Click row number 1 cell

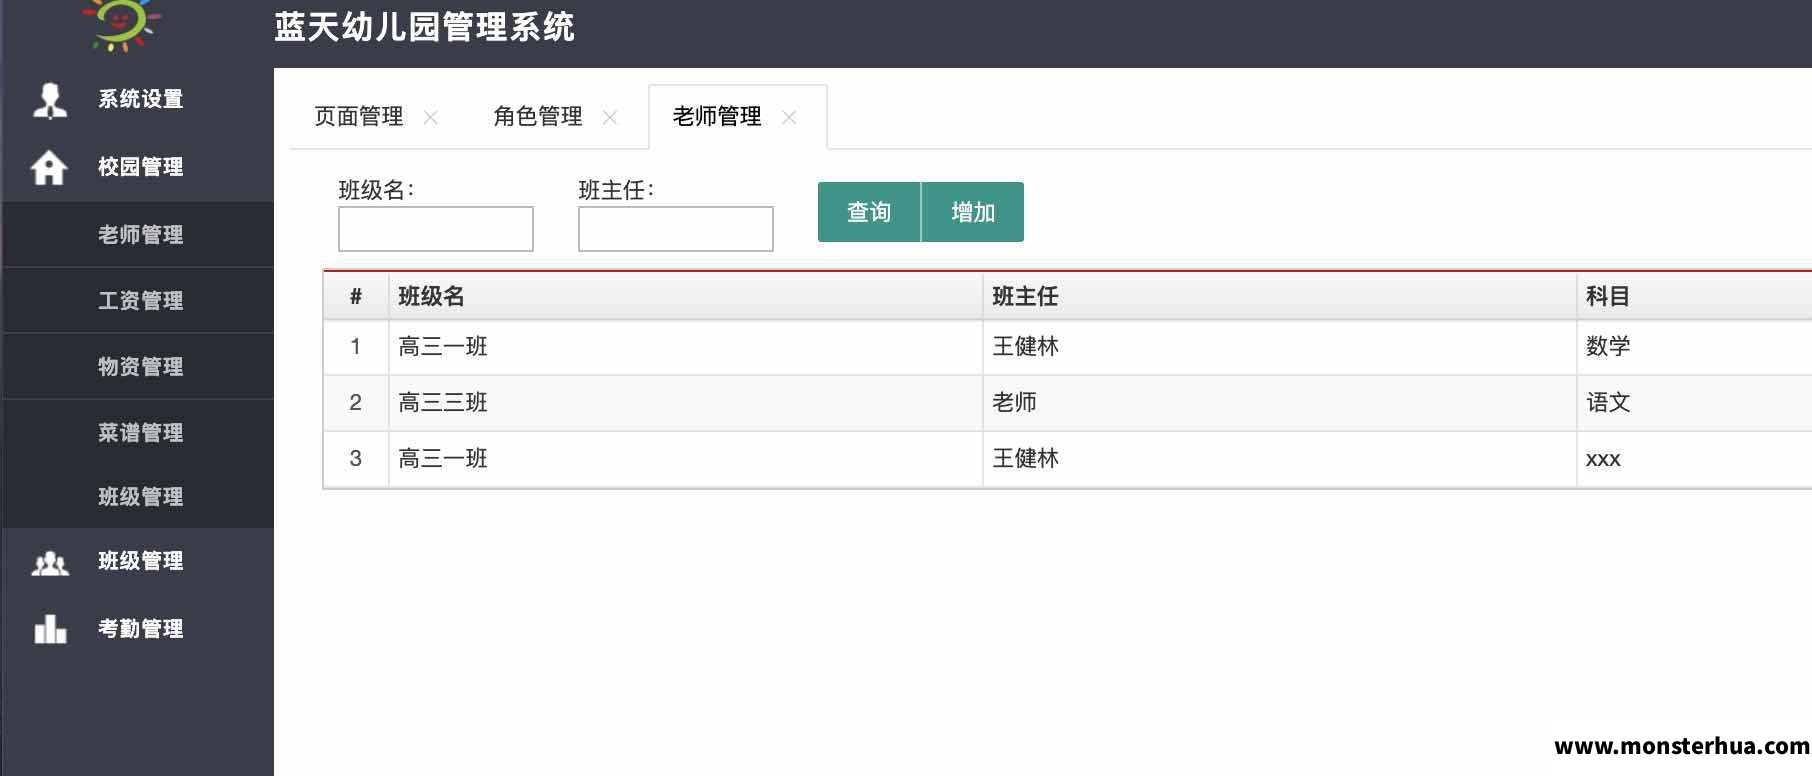click(x=355, y=347)
